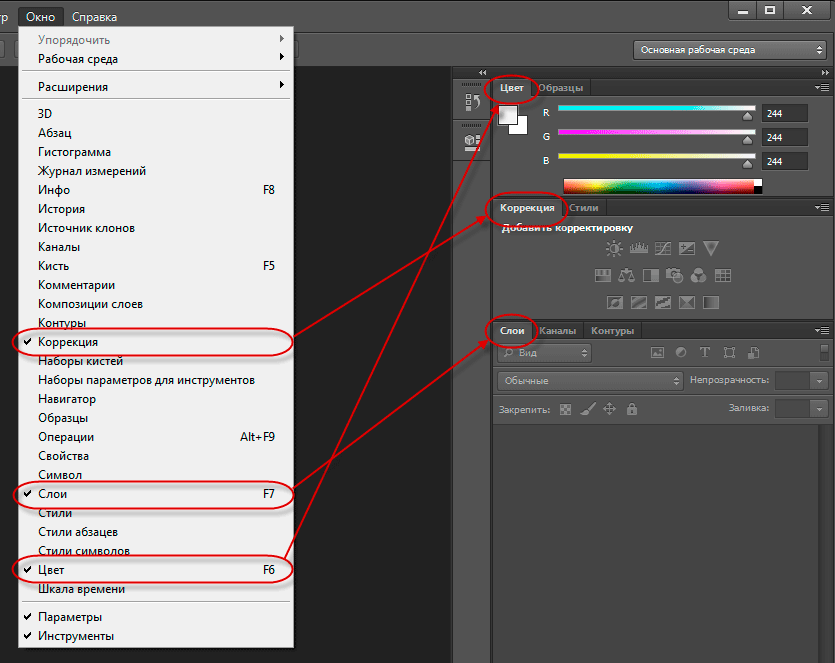The width and height of the screenshot is (835, 663).
Task: Add a Channel Mixer adjustment (three circles)
Action: pyautogui.click(x=698, y=275)
